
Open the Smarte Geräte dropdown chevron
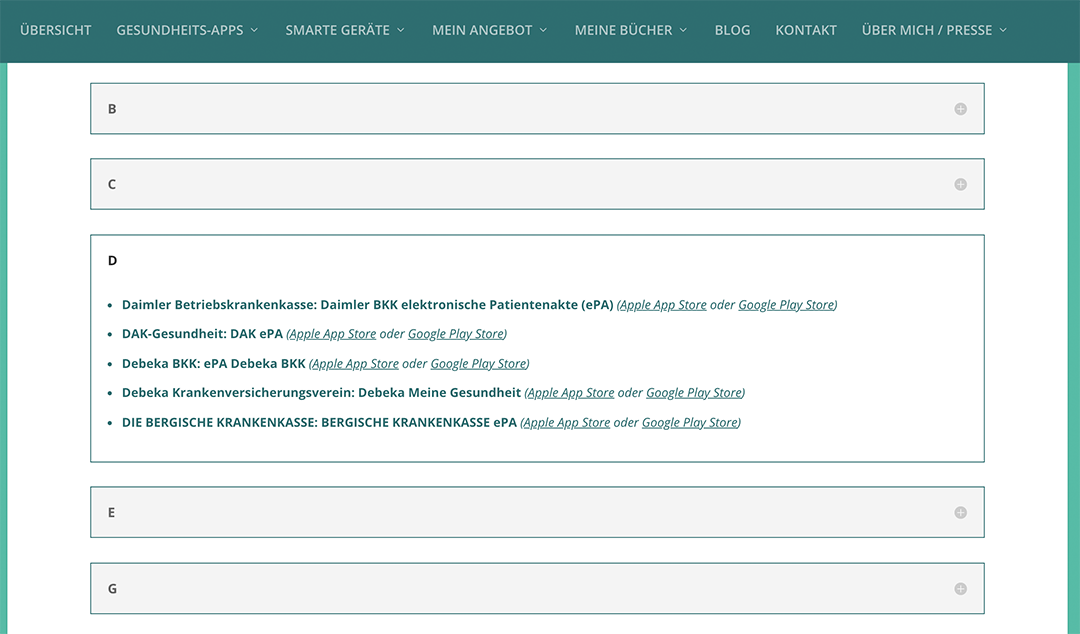coord(401,30)
